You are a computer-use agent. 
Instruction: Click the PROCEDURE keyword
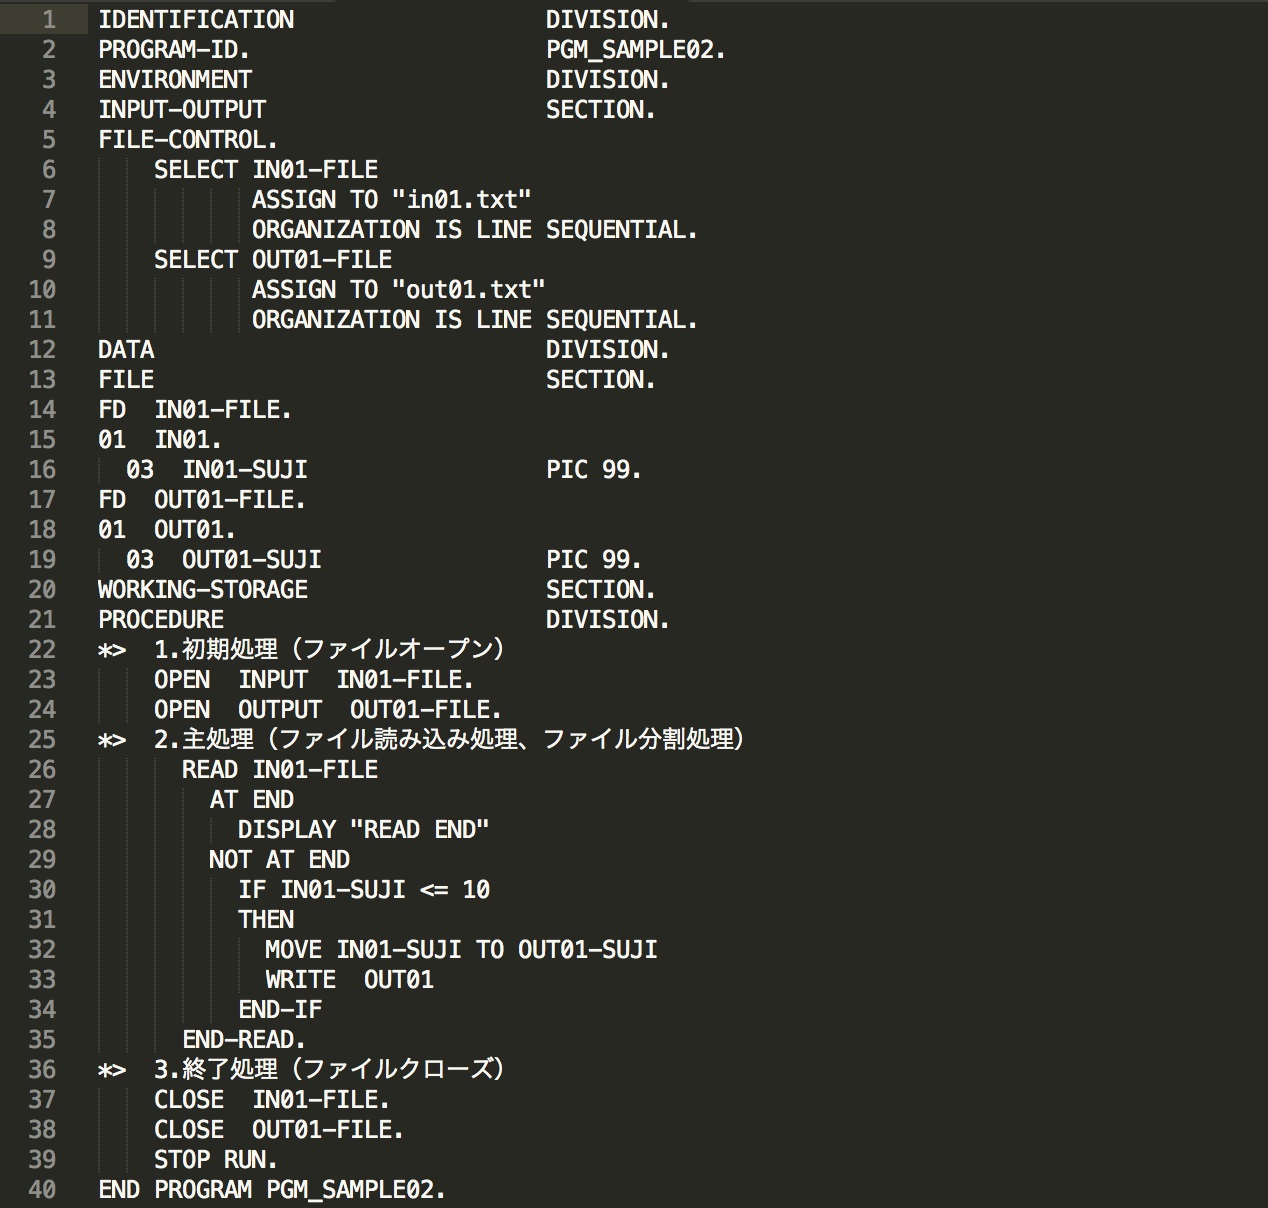click(161, 620)
